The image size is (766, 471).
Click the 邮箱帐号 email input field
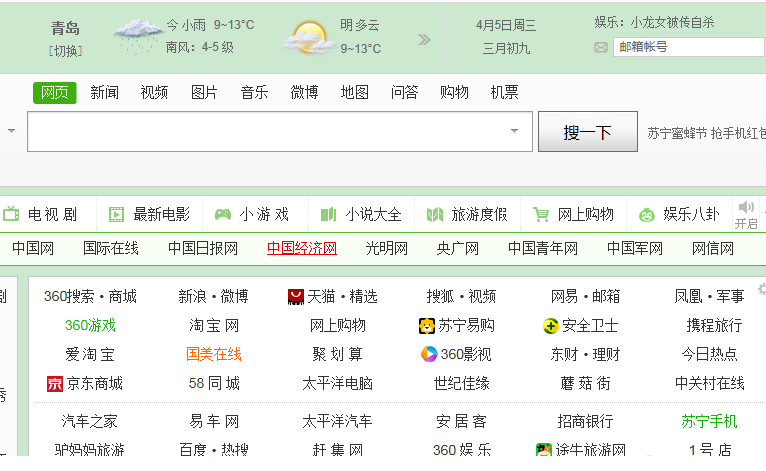click(x=688, y=47)
